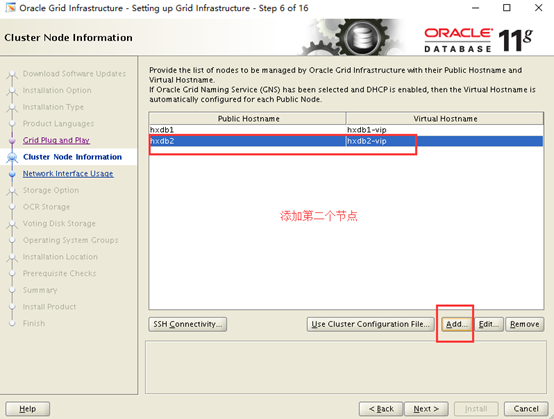
Task: Click the Product Languages step label
Action: click(x=58, y=123)
